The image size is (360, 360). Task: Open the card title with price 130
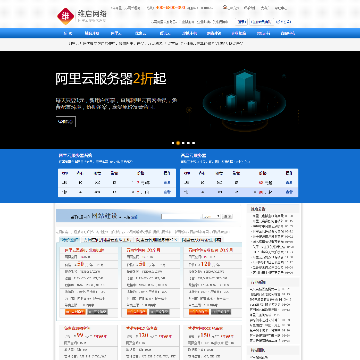(141, 328)
